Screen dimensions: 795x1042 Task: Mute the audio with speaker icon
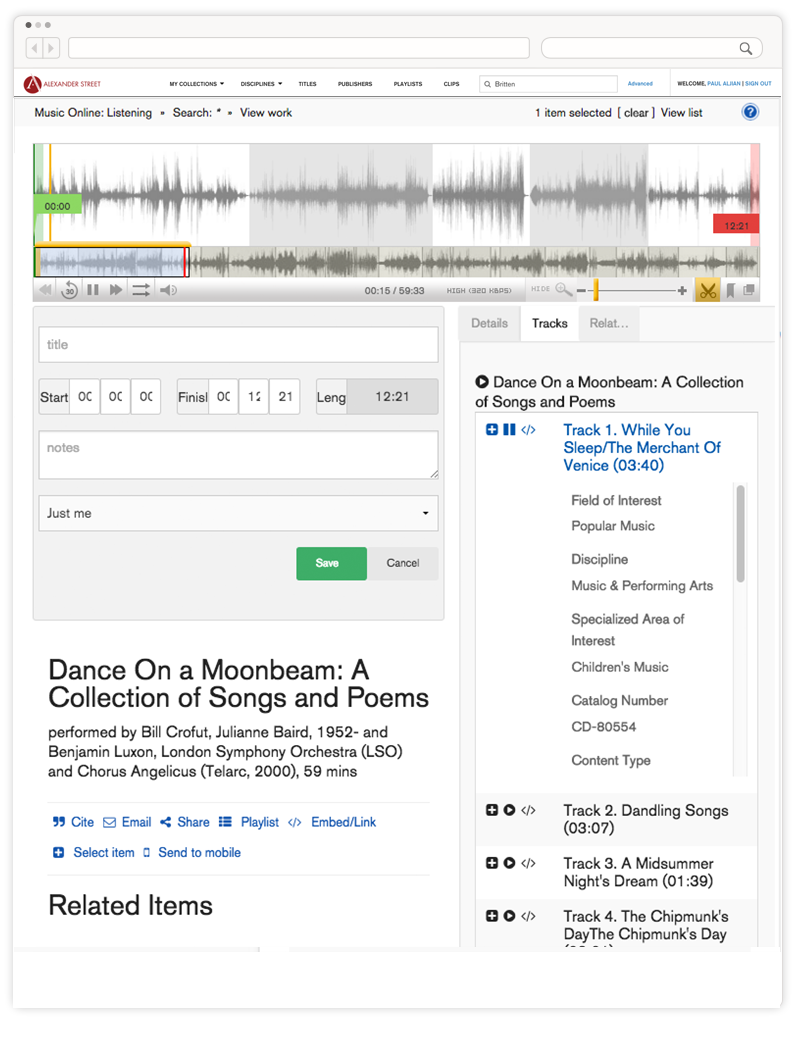169,290
